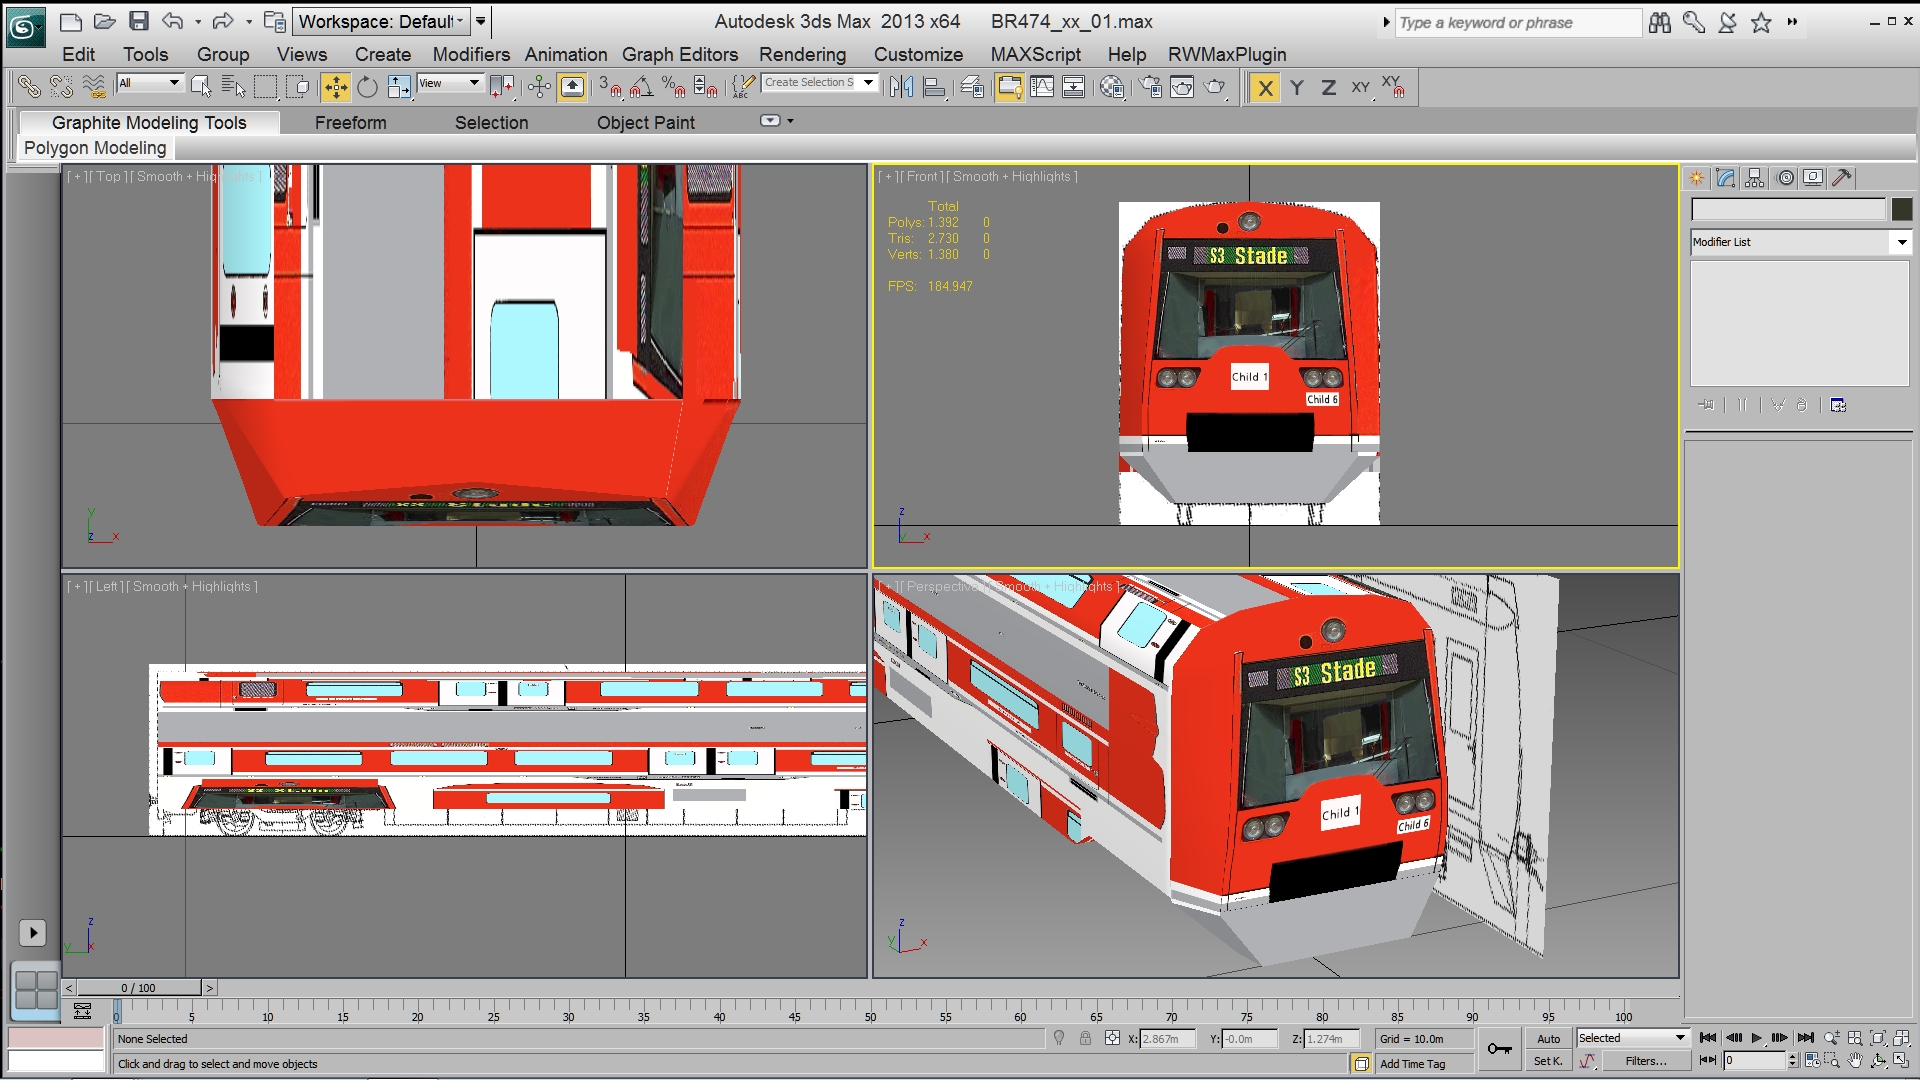
Task: Click the Select and Link tool
Action: coord(29,87)
